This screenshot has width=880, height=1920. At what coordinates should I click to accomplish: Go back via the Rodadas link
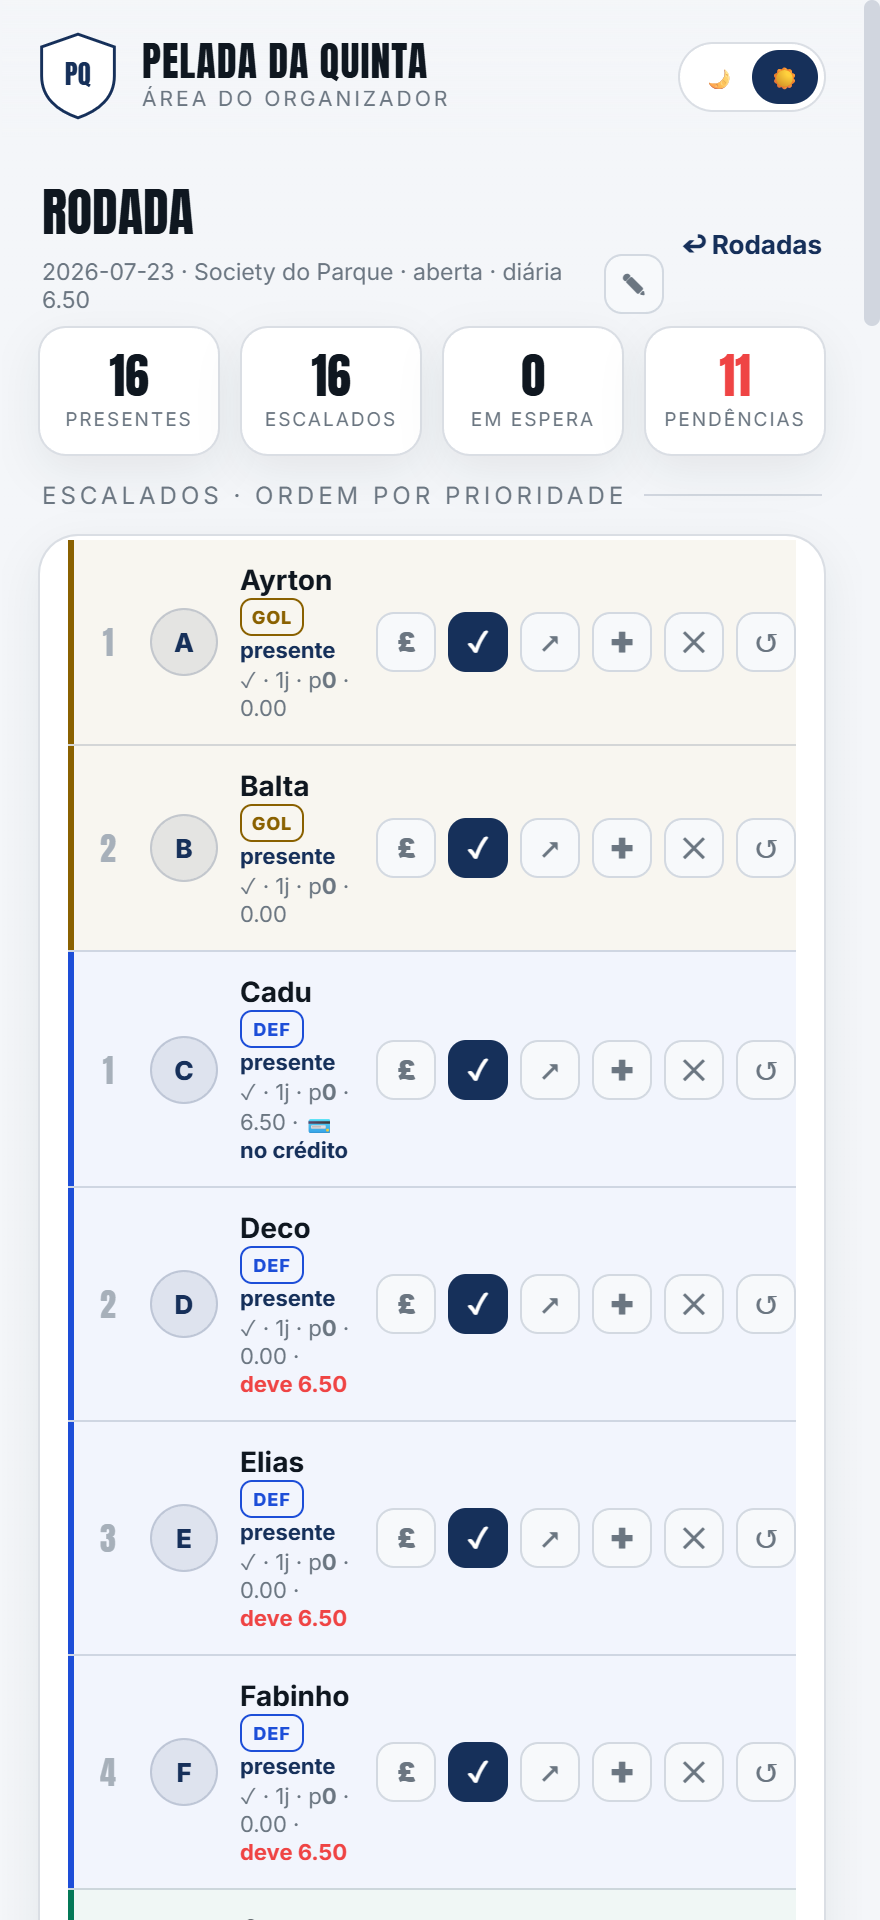click(752, 245)
